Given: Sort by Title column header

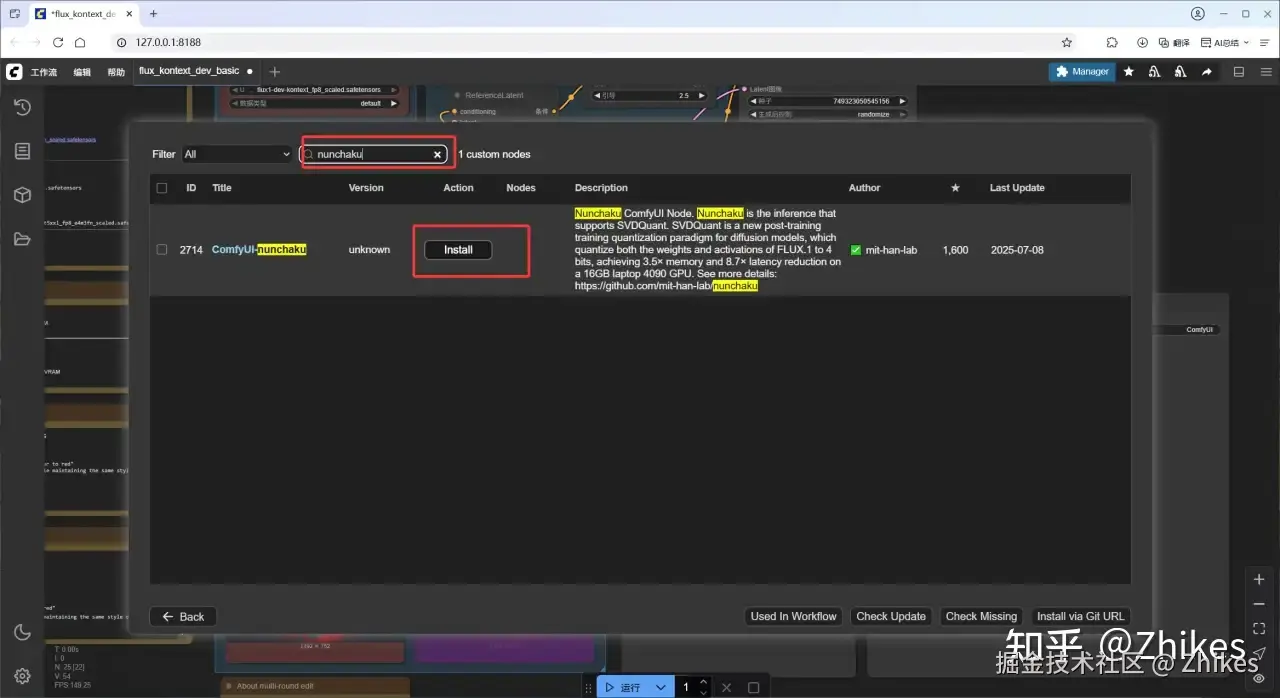Looking at the screenshot, I should click(x=222, y=188).
